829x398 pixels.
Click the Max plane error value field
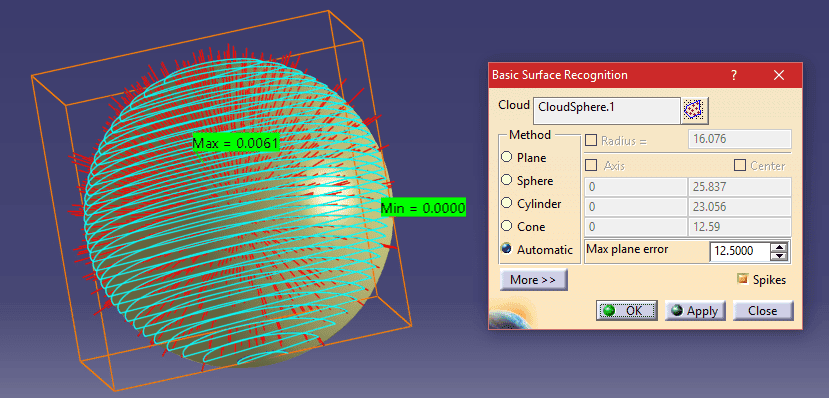click(x=739, y=251)
